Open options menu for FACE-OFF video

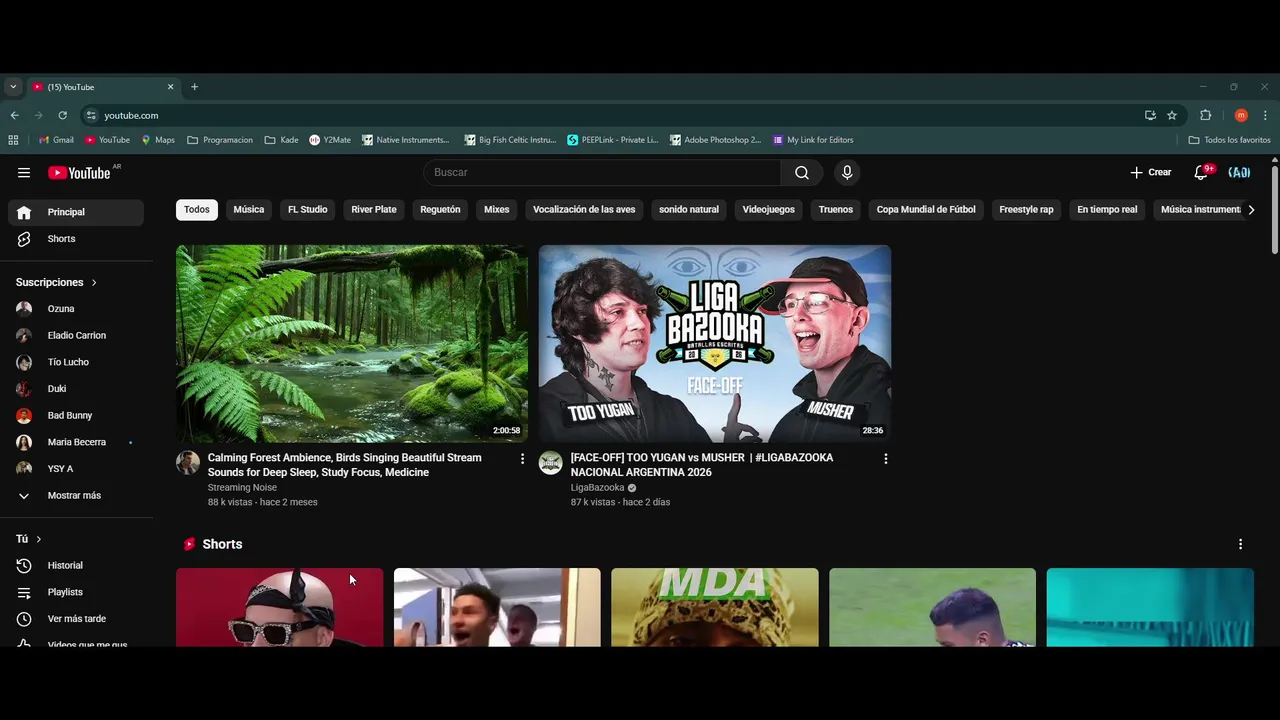point(885,459)
